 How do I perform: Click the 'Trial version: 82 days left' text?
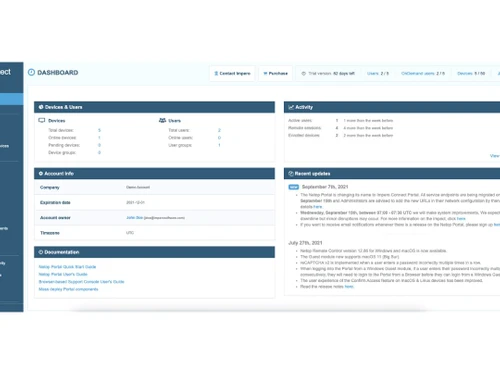[331, 73]
